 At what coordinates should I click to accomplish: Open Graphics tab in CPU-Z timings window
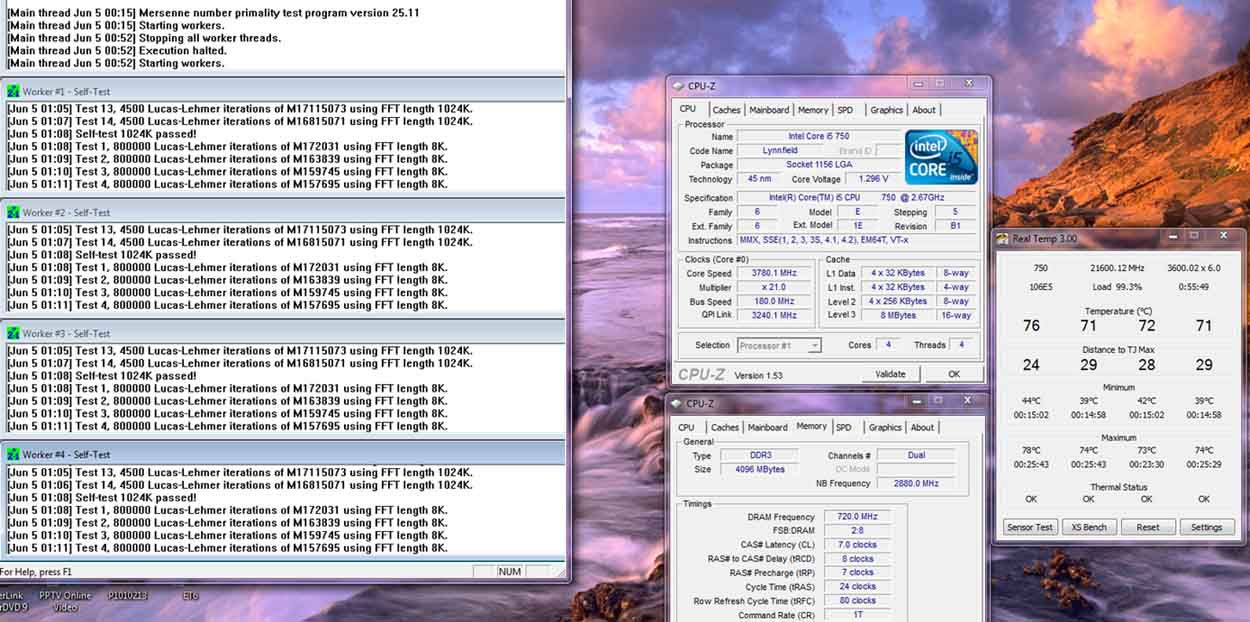884,427
